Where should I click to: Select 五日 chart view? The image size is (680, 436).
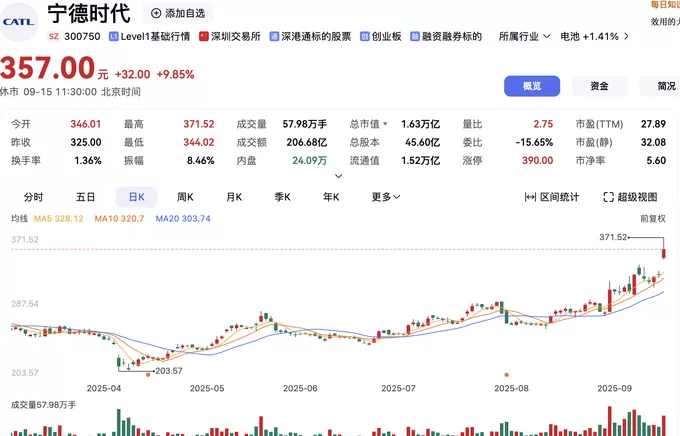pos(85,197)
